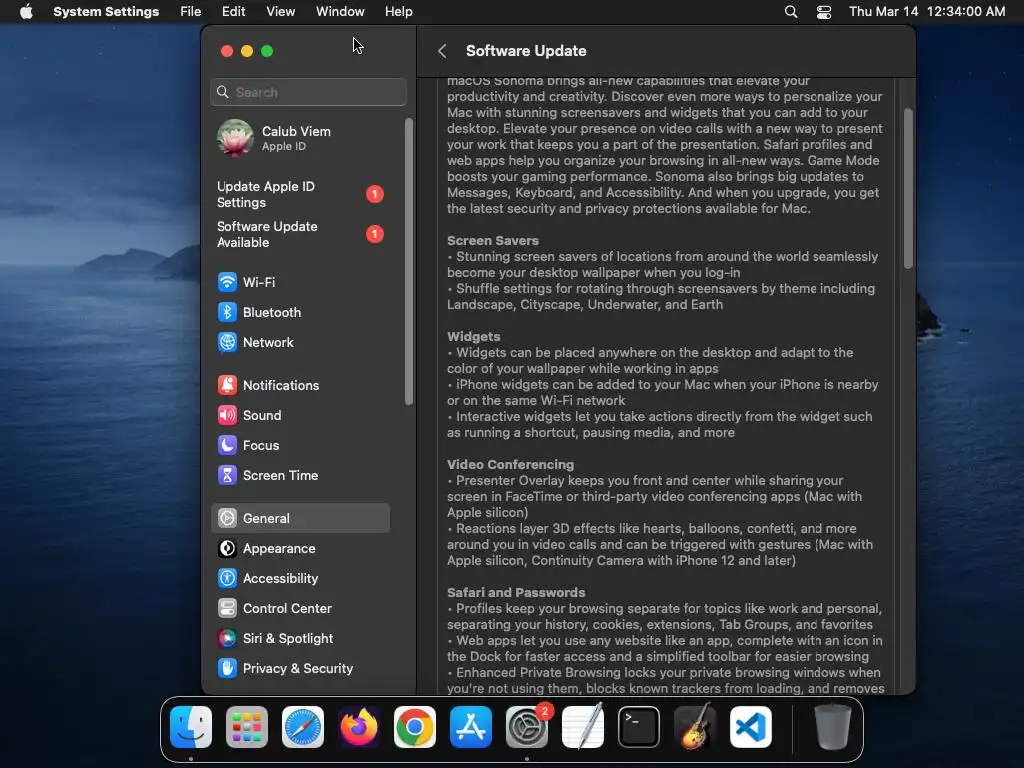Open Privacy & Security settings
This screenshot has height=768, width=1024.
click(x=300, y=669)
